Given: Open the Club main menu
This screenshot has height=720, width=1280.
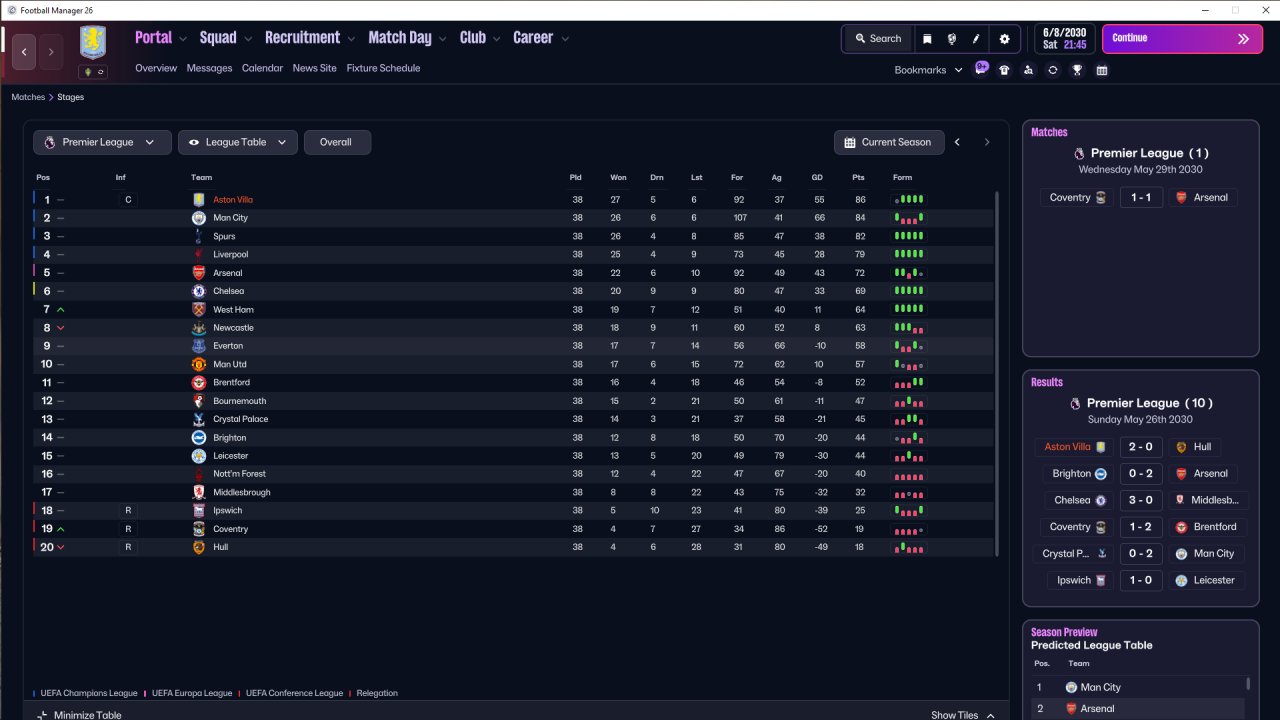Looking at the screenshot, I should point(473,38).
